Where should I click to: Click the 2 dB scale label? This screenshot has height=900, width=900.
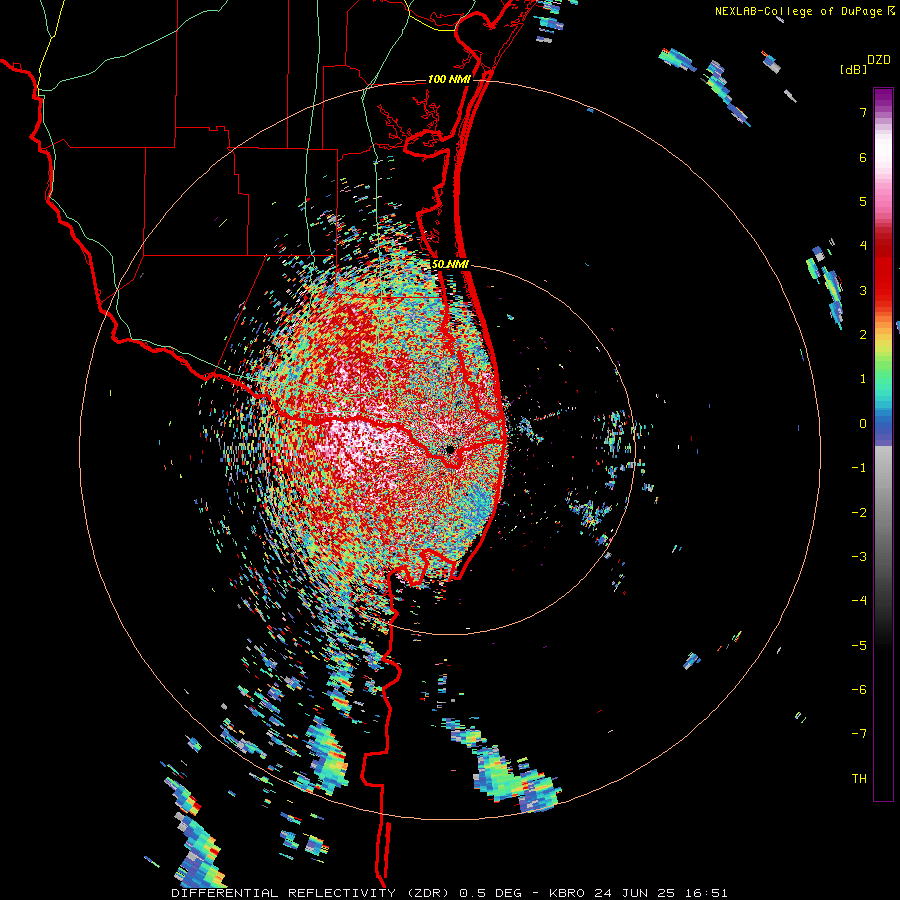[x=863, y=335]
